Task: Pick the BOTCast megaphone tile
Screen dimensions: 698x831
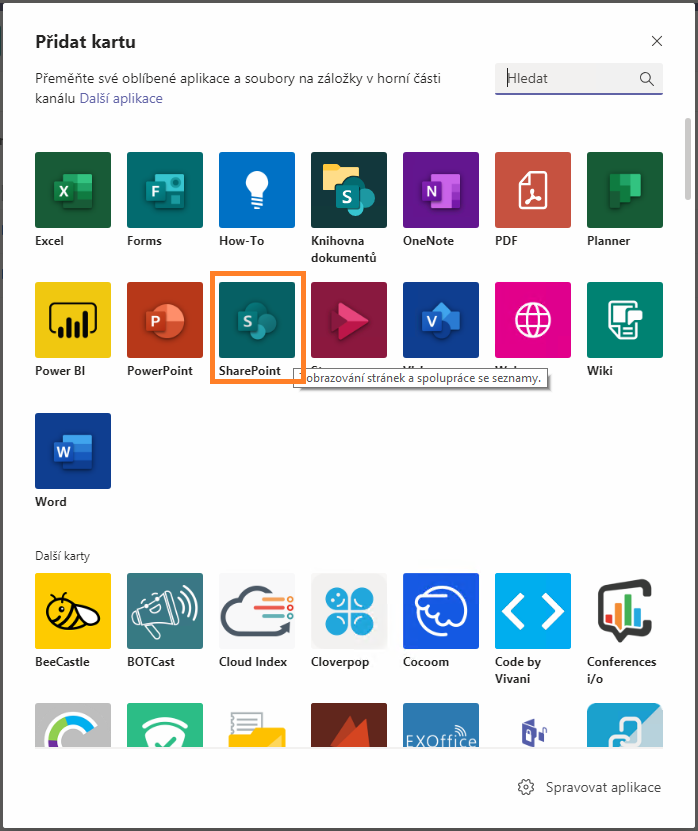Action: pyautogui.click(x=165, y=611)
